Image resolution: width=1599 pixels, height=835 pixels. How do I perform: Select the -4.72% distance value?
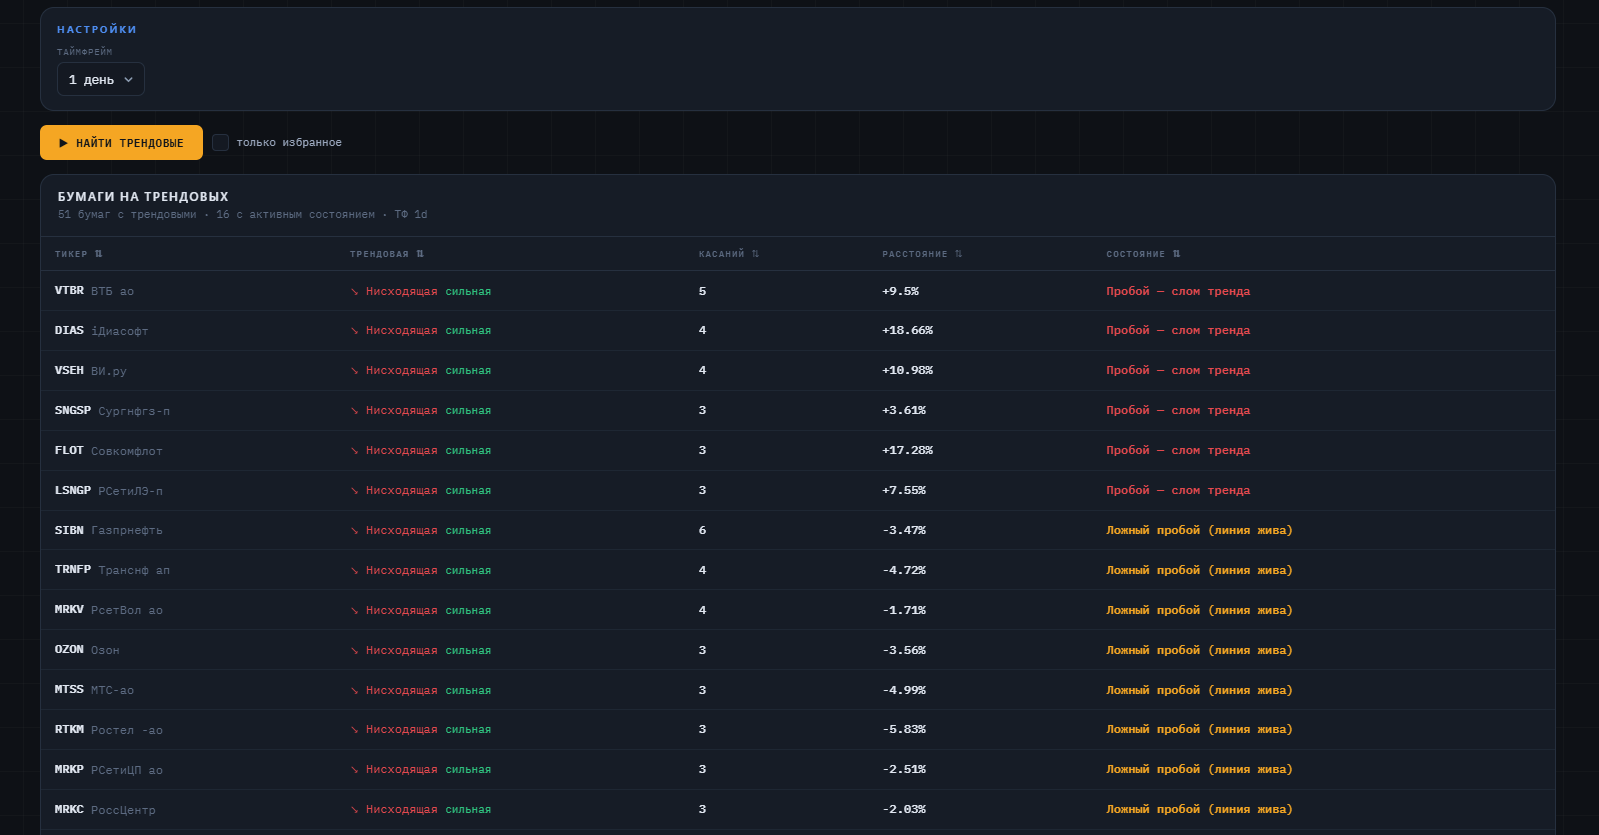[x=904, y=570]
